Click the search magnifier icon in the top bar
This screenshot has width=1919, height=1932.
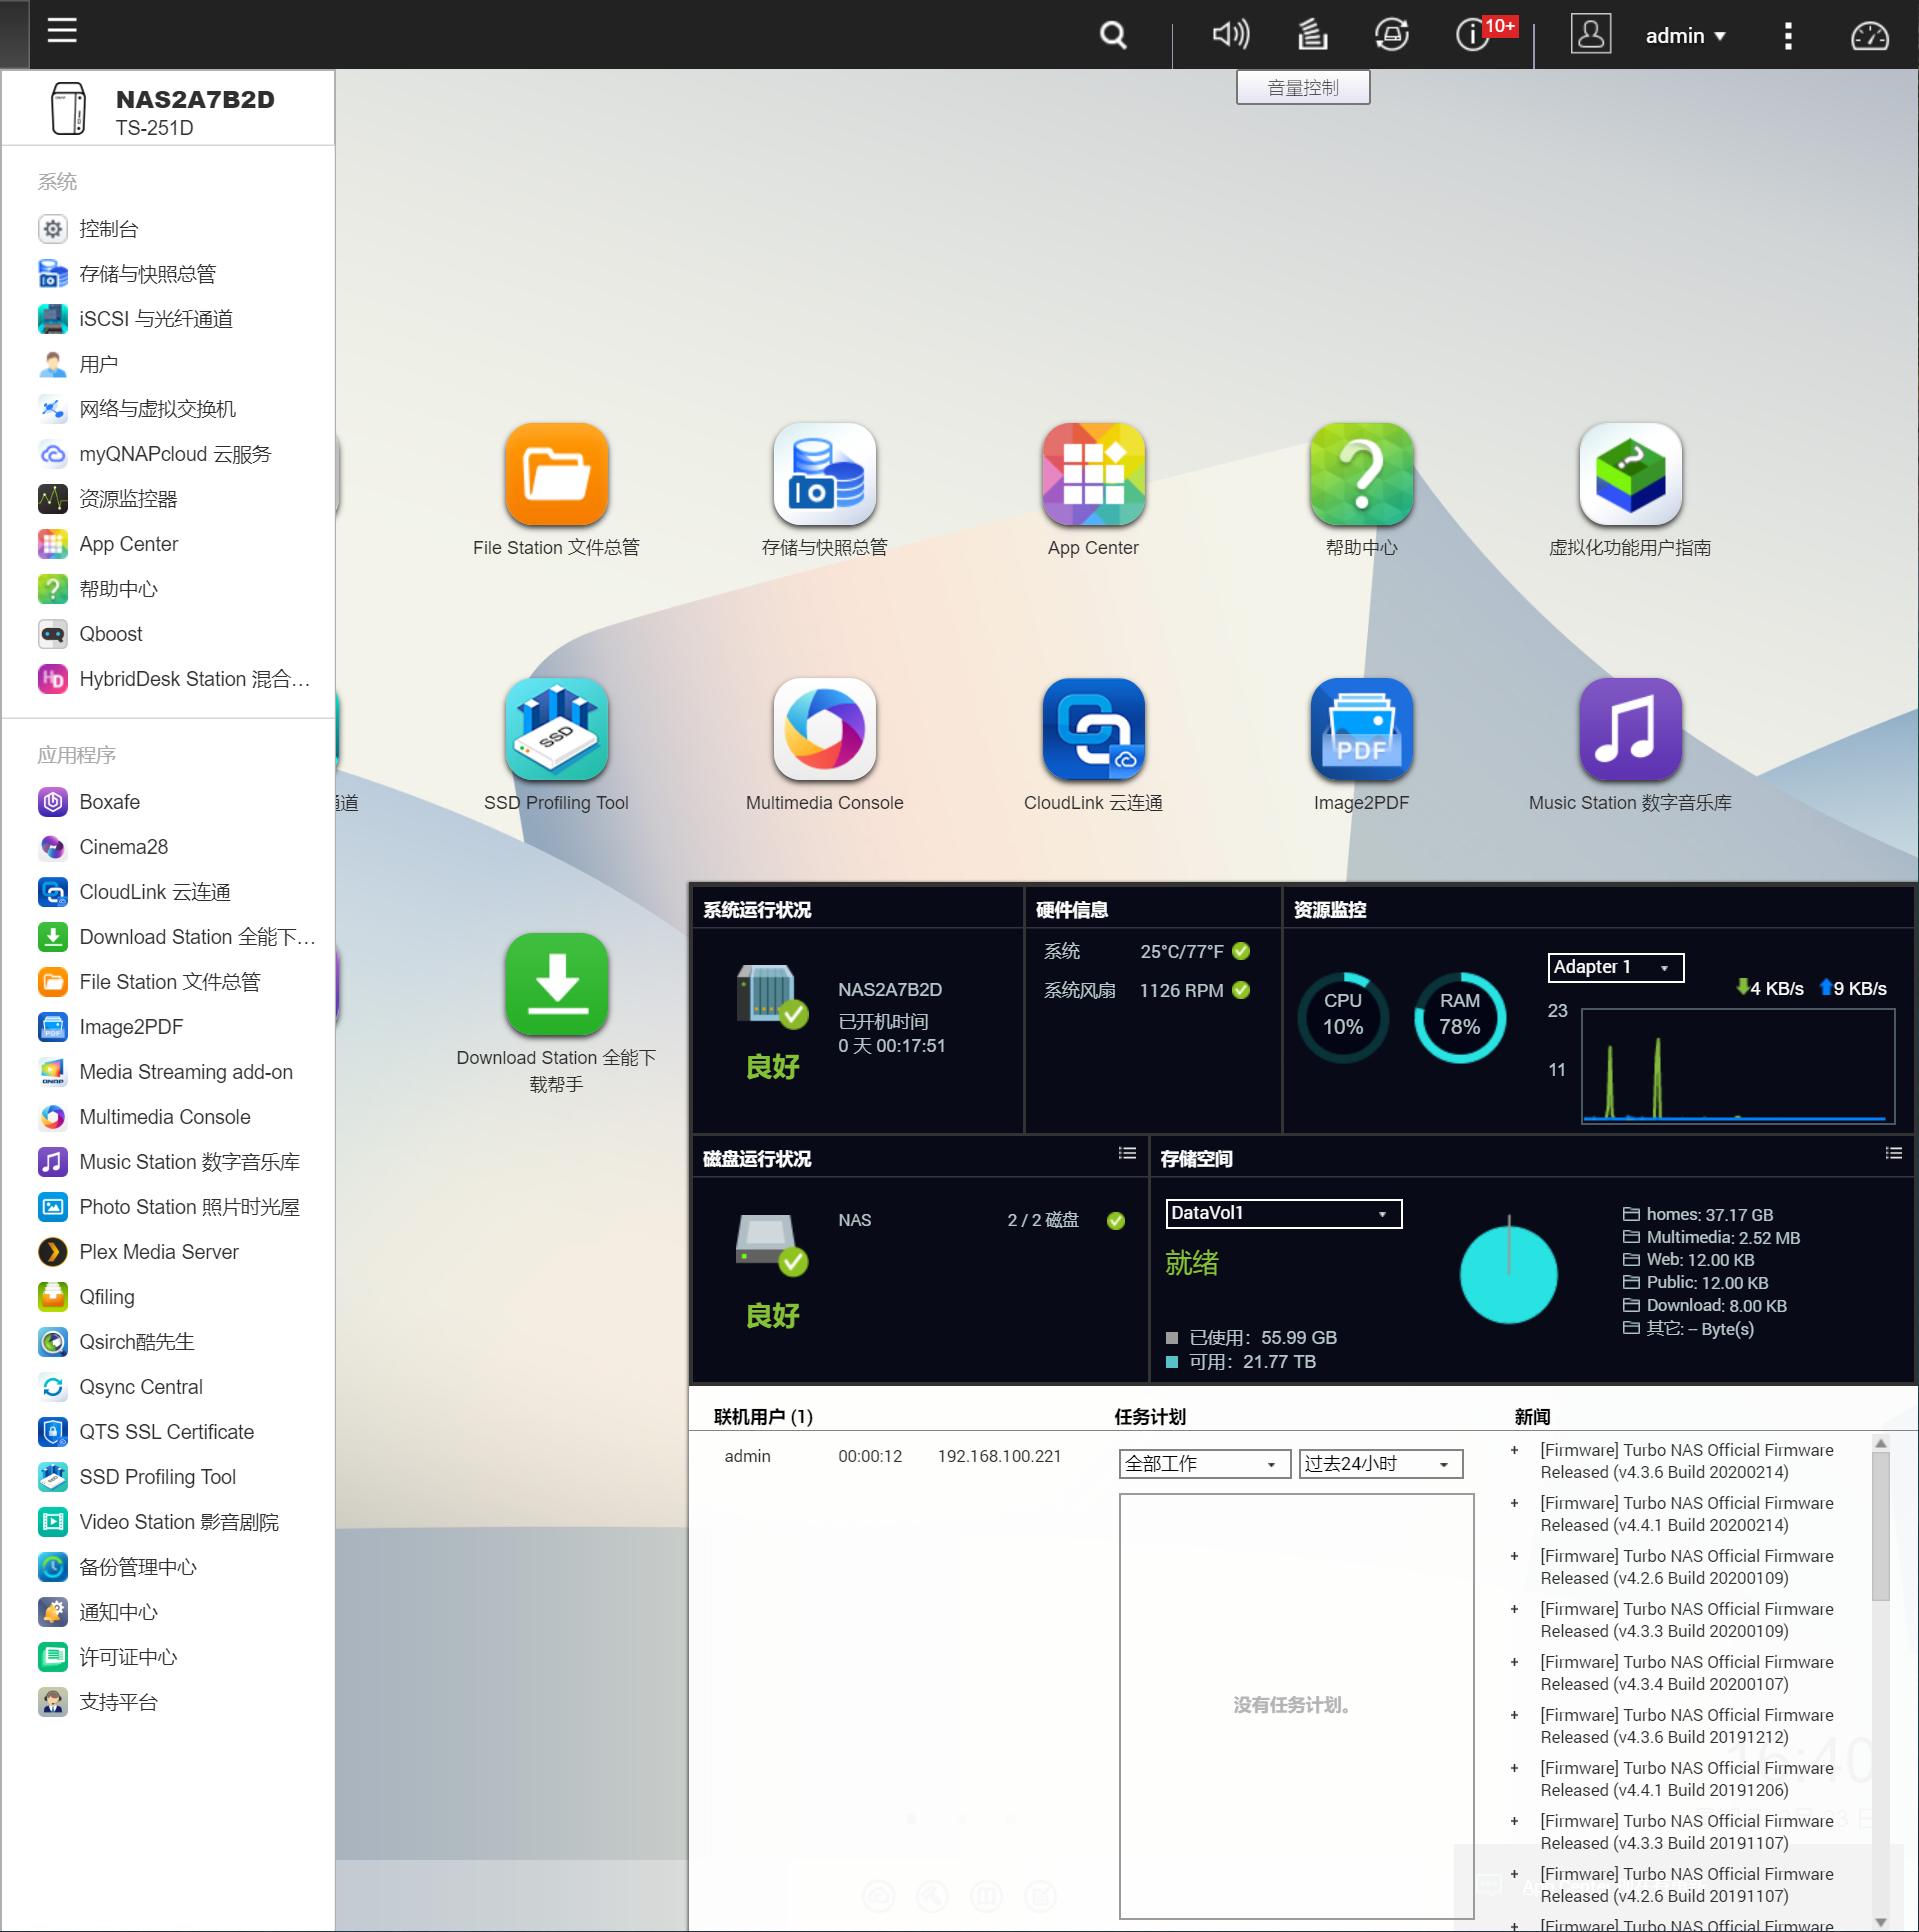click(x=1113, y=36)
